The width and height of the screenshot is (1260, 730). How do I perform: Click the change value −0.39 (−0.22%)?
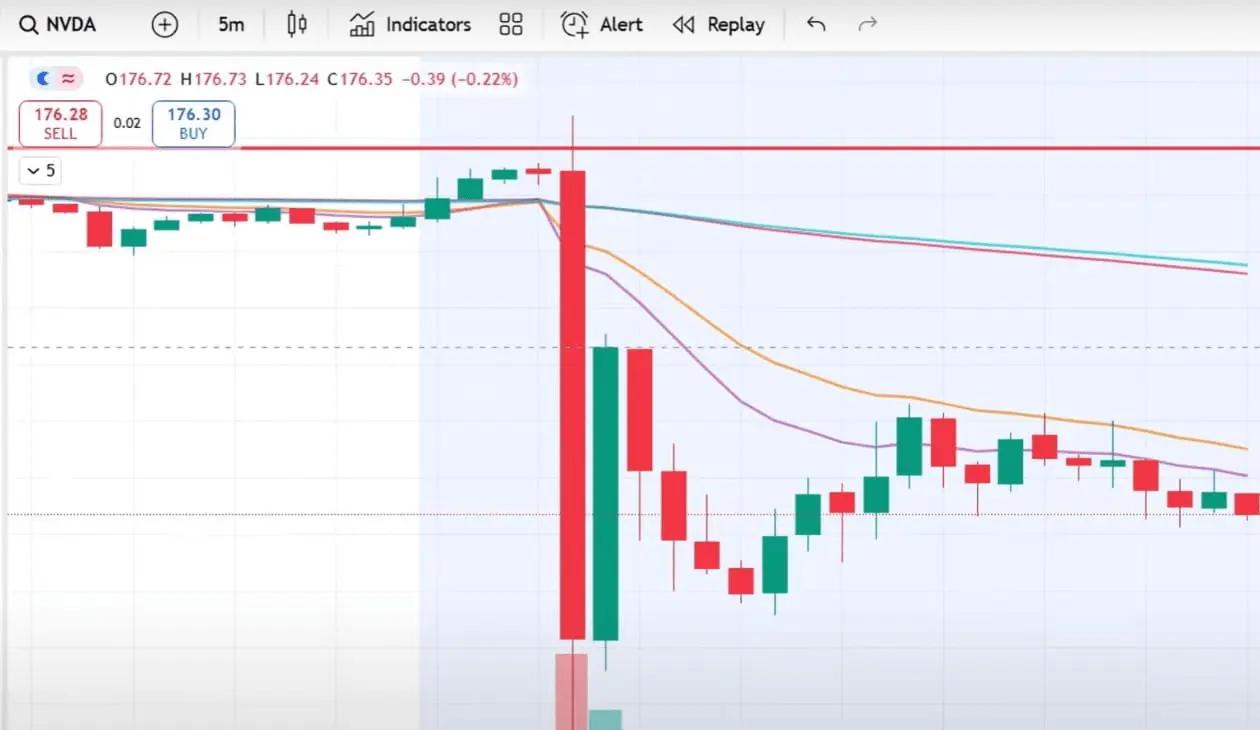pyautogui.click(x=460, y=78)
